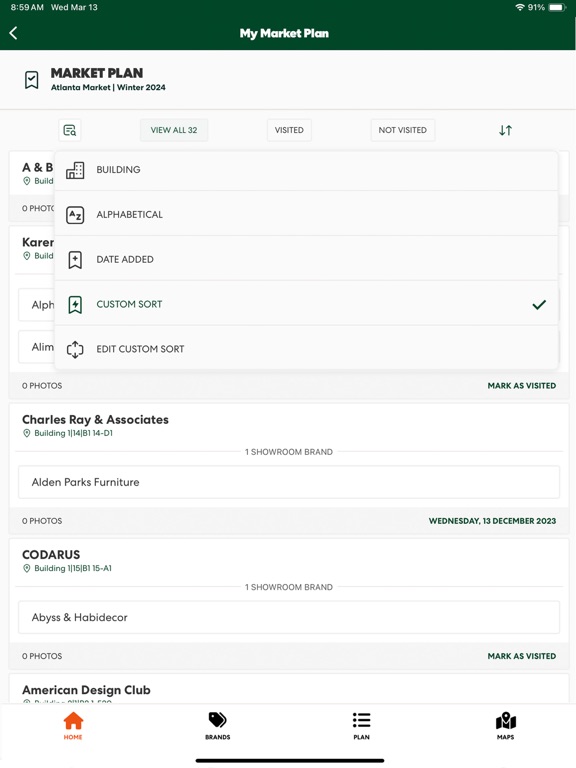The image size is (576, 768).
Task: Tap CODARUS location pin icon
Action: pyautogui.click(x=27, y=568)
